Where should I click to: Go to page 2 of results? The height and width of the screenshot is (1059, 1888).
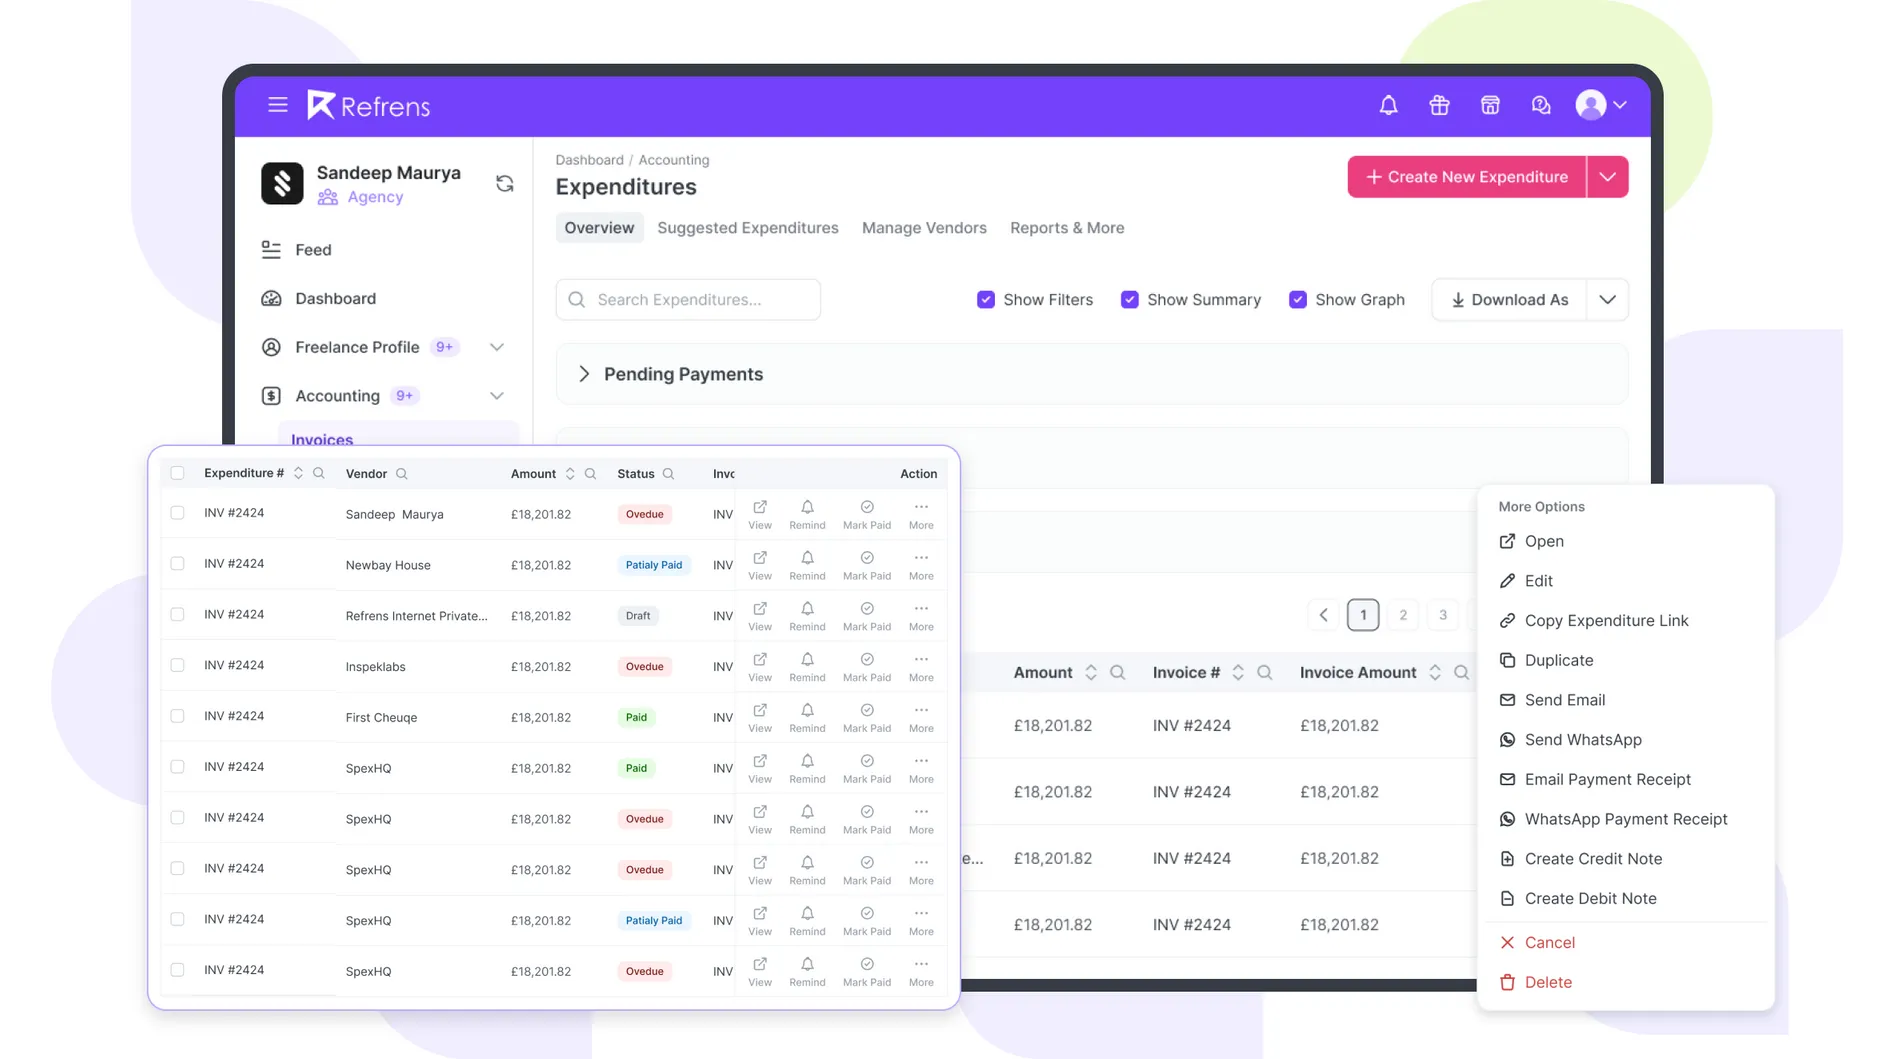[x=1403, y=615]
